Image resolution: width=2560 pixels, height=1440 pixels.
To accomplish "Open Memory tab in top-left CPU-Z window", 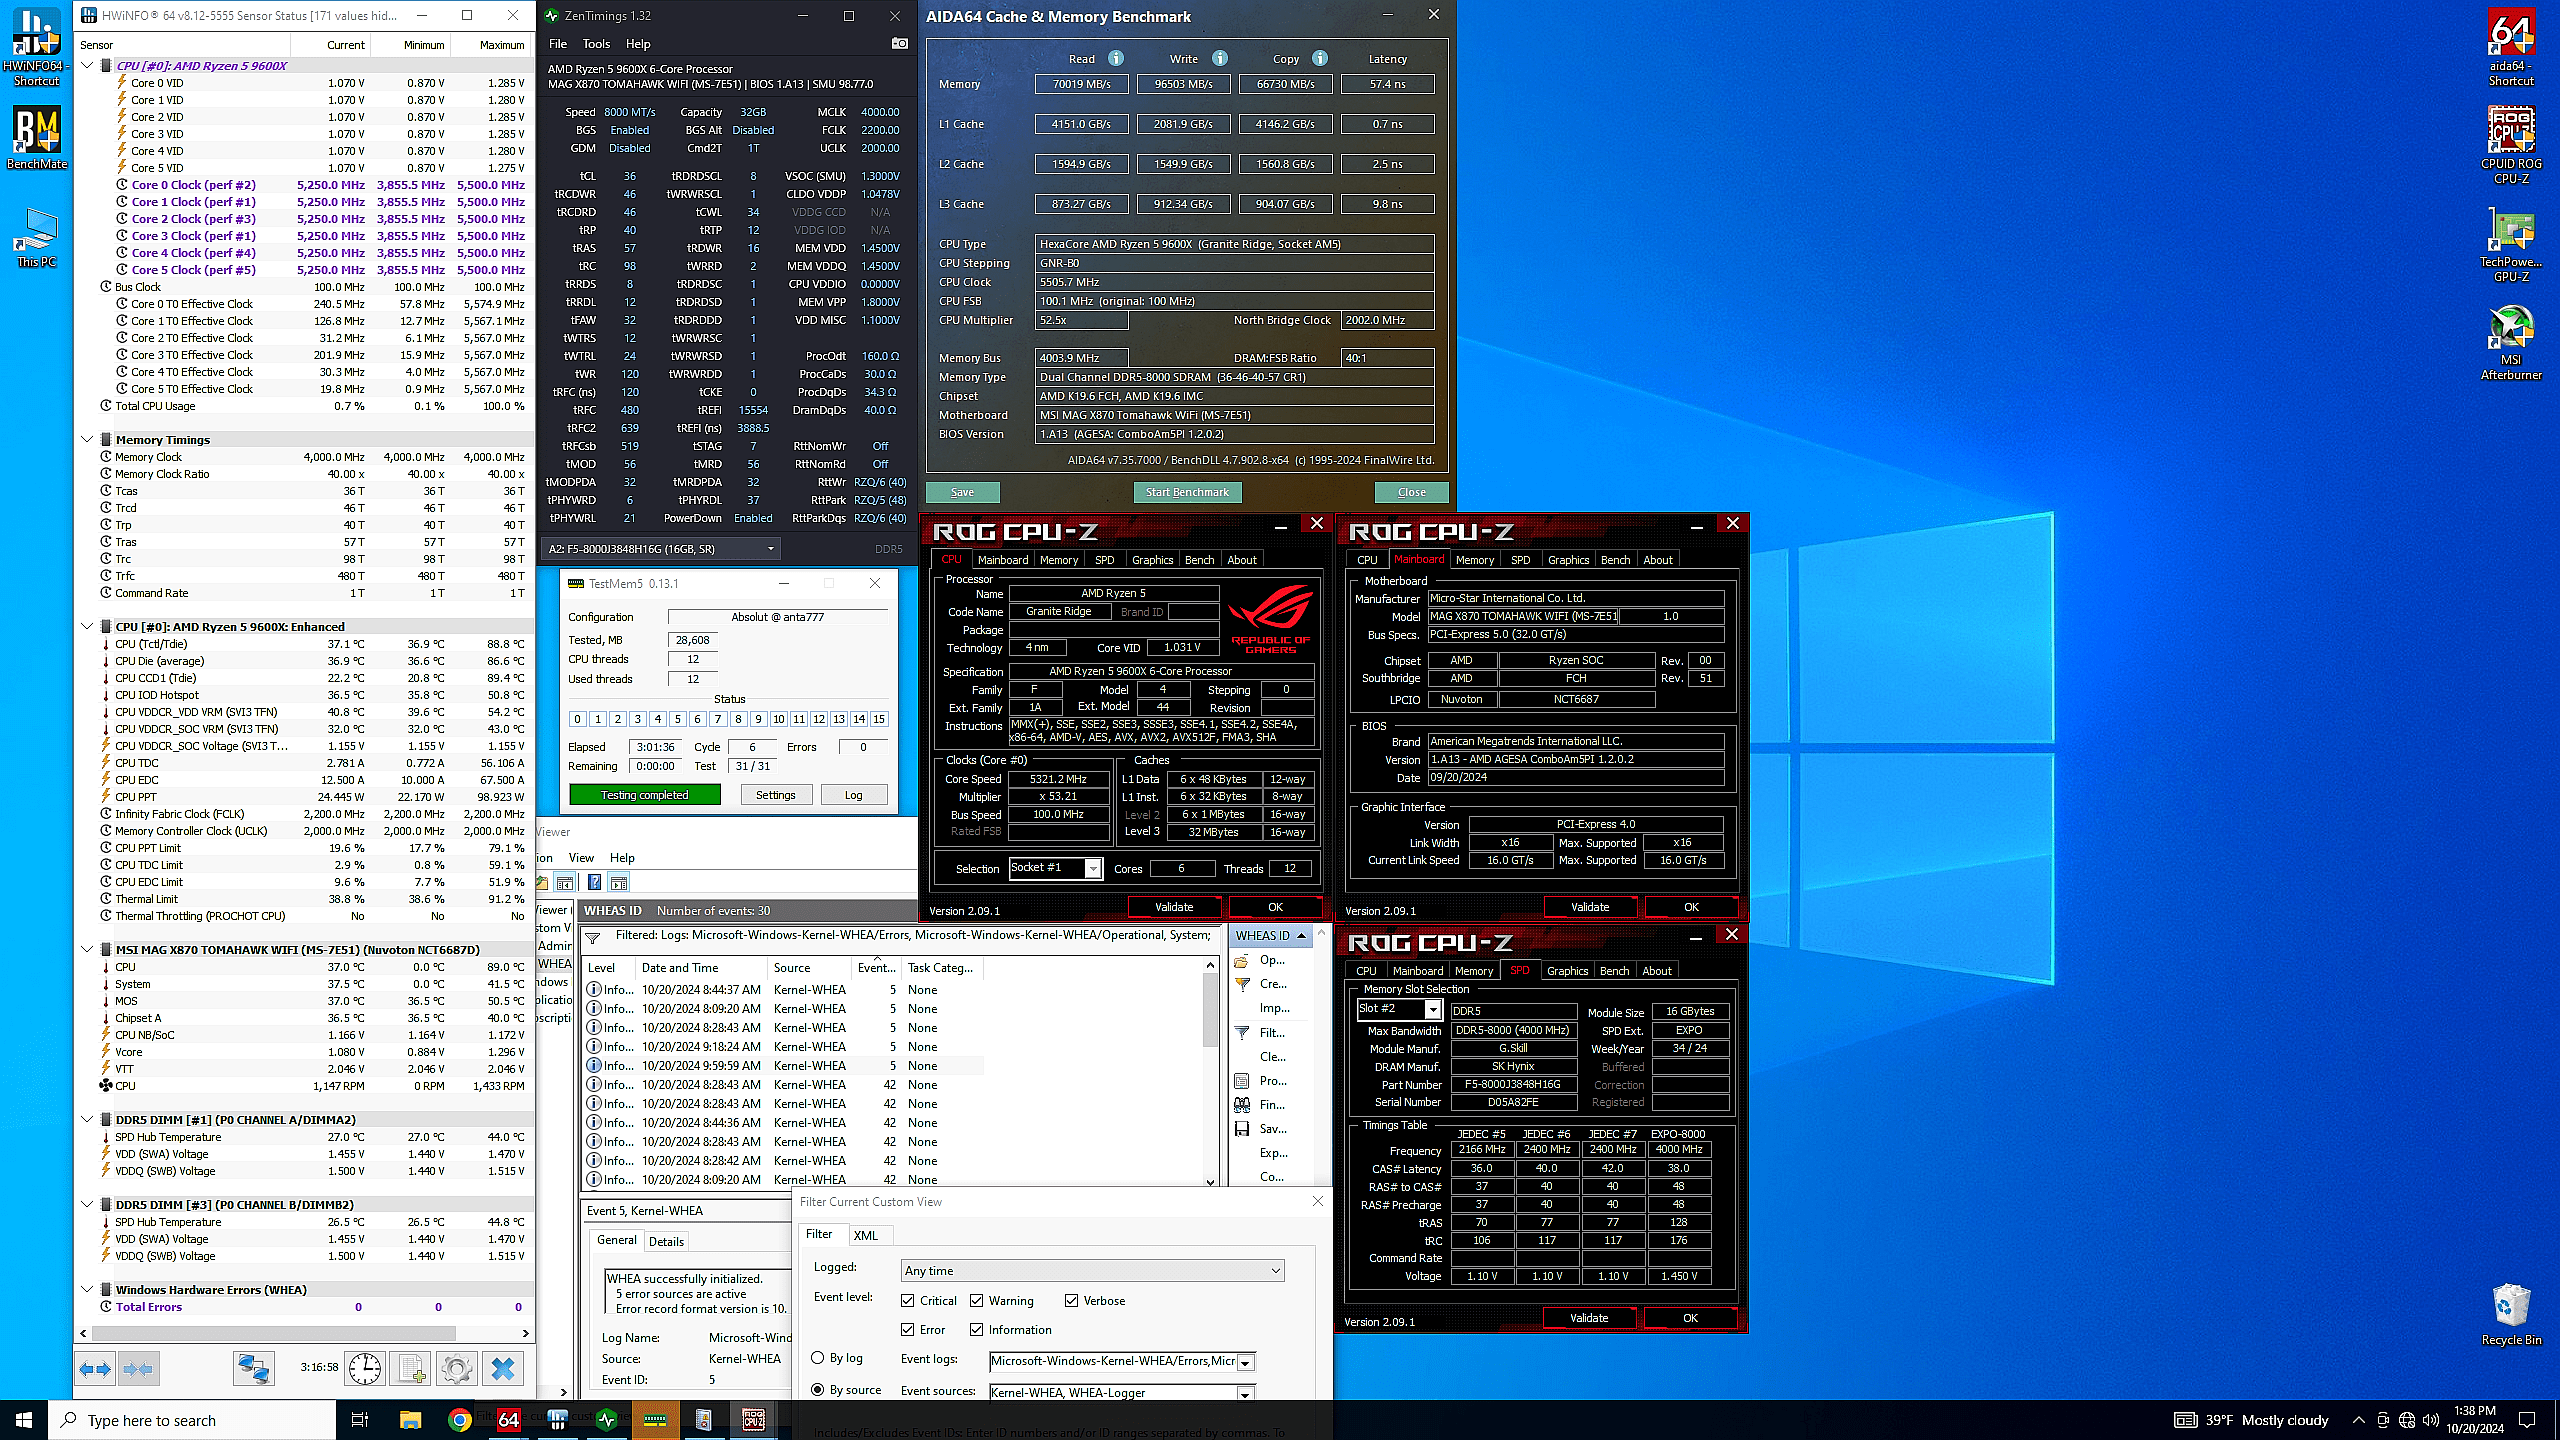I will (x=1059, y=560).
